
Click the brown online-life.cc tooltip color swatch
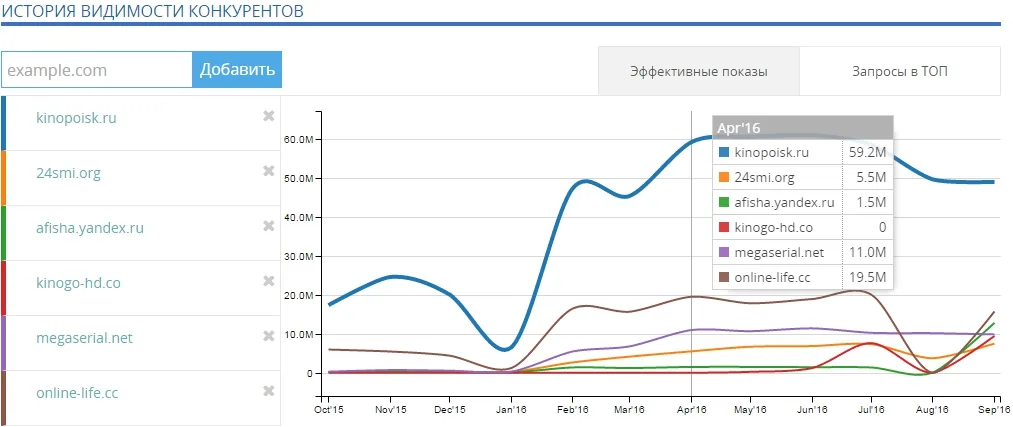tap(724, 277)
